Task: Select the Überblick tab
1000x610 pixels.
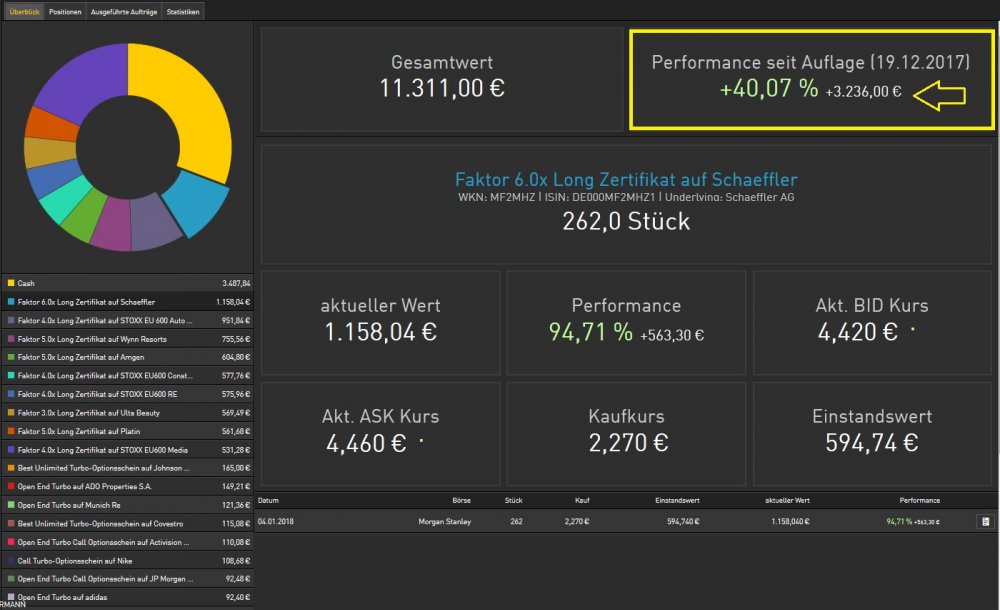Action: point(23,12)
